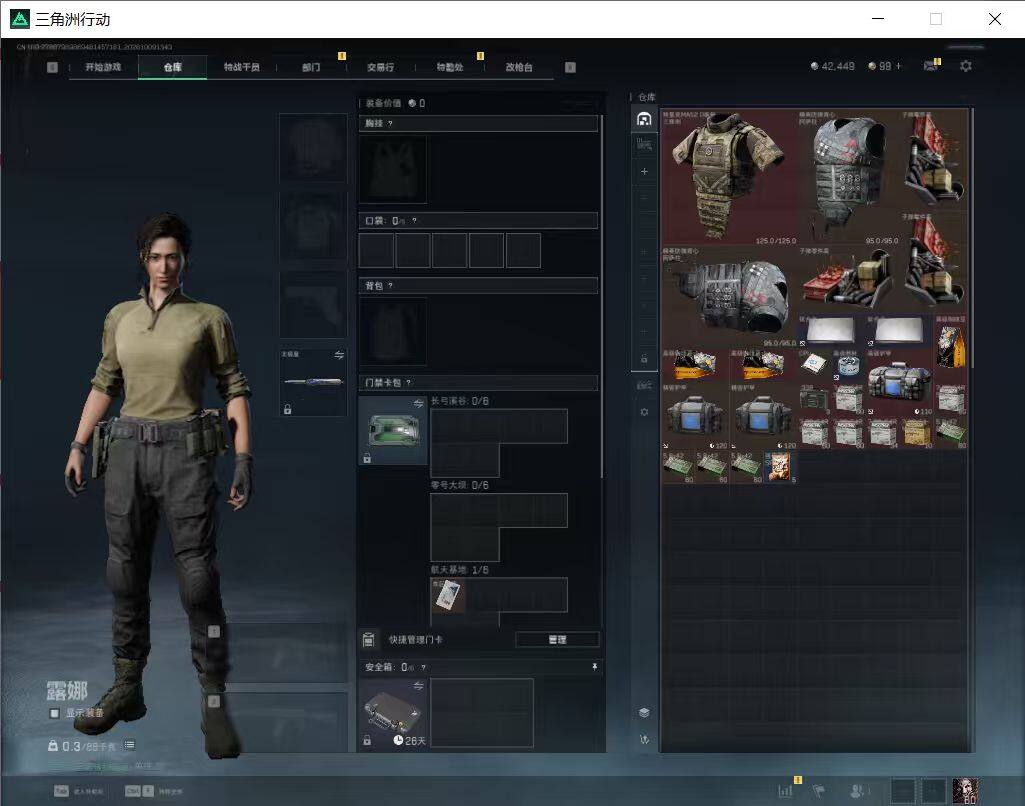The width and height of the screenshot is (1025, 806).
Task: Switch to the 改枪台 tab
Action: click(x=519, y=67)
